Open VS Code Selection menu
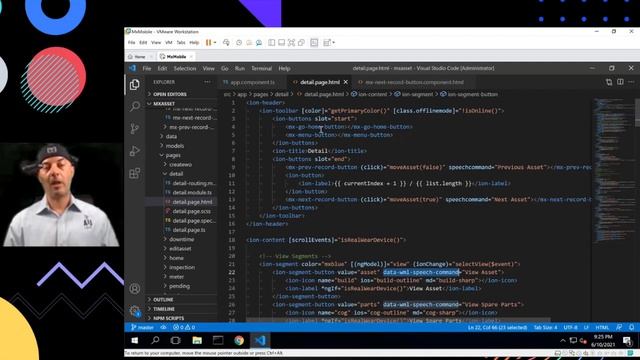Viewport: 640px width, 360px height. tap(185, 69)
